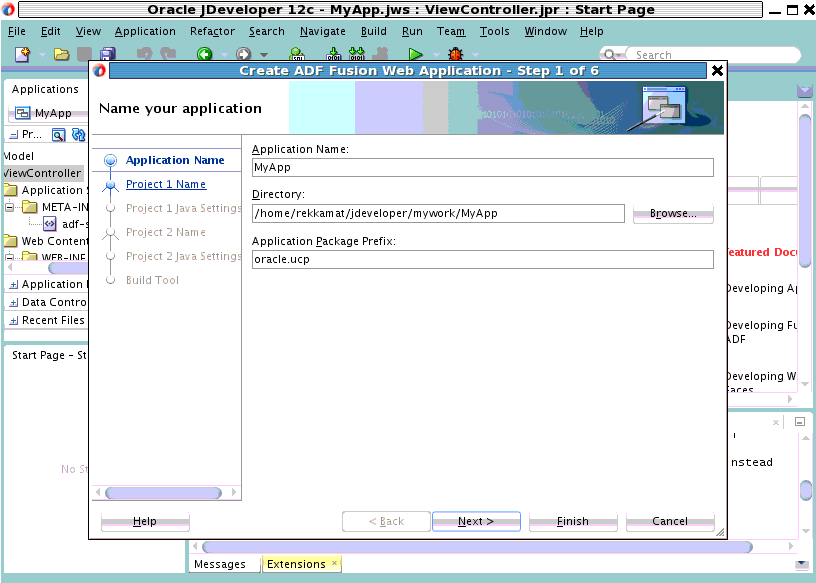
Task: Click the Browse button for directory
Action: 673,213
